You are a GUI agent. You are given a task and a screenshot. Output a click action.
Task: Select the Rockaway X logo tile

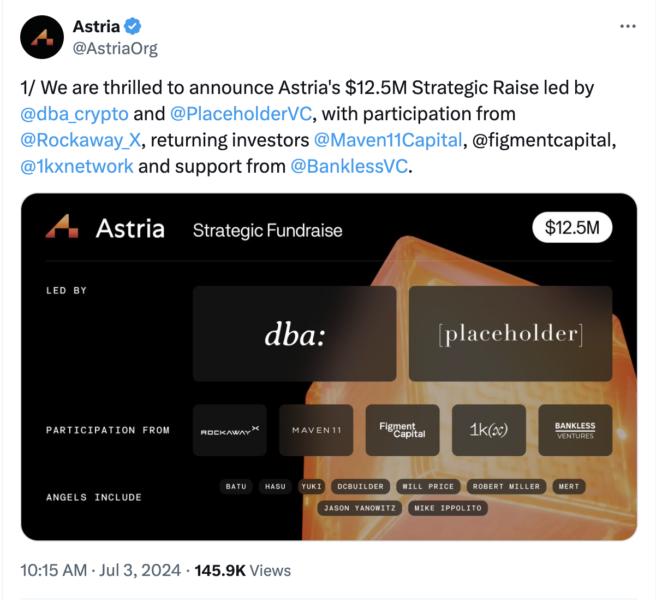click(230, 430)
